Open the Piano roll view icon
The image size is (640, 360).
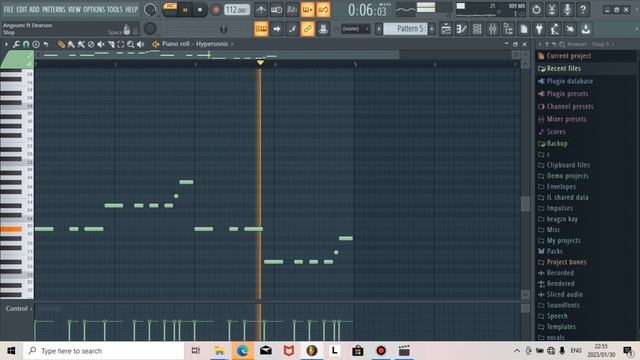point(462,29)
